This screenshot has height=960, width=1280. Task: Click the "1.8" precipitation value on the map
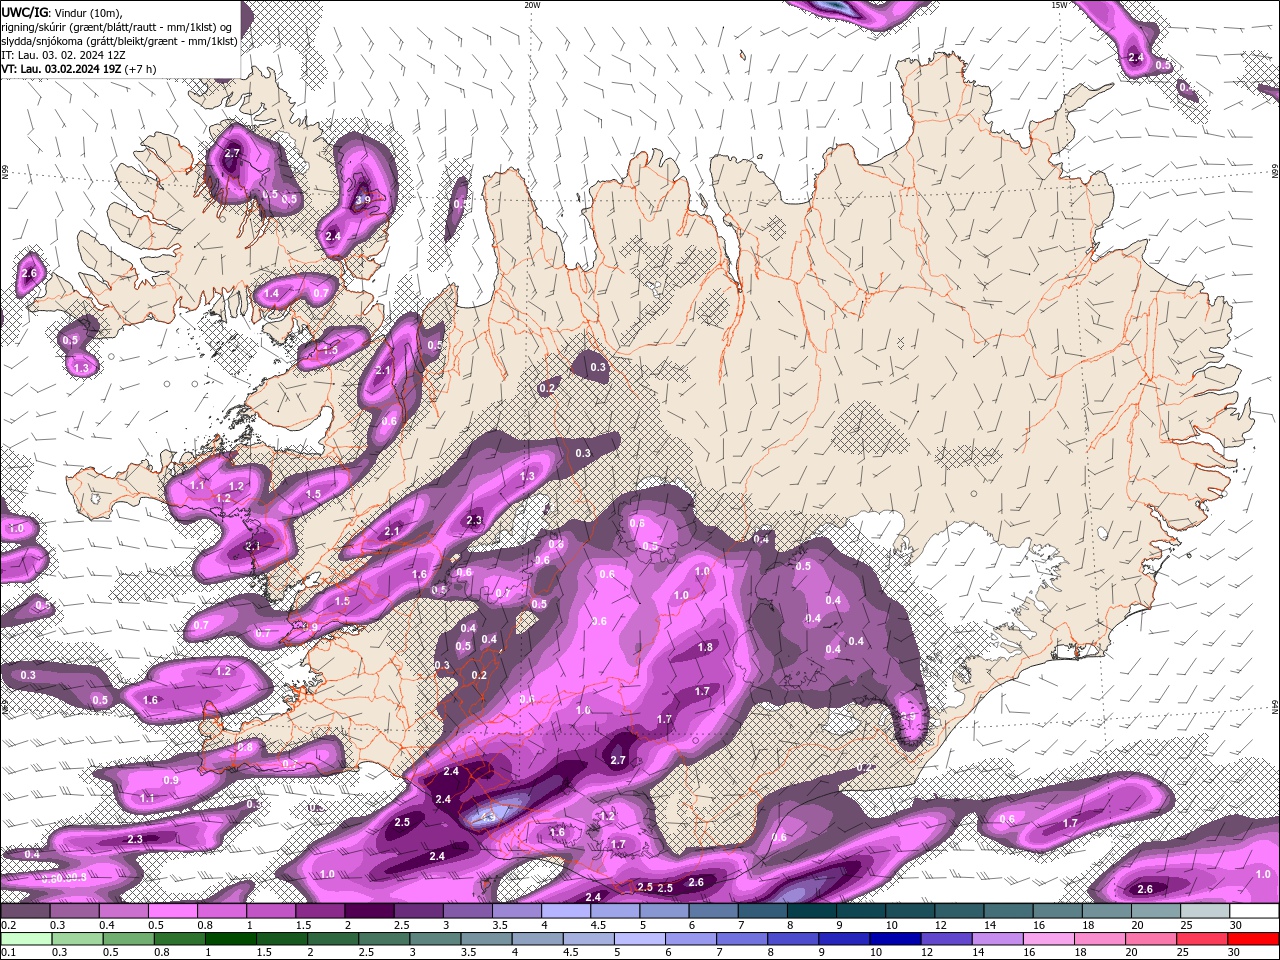[705, 647]
